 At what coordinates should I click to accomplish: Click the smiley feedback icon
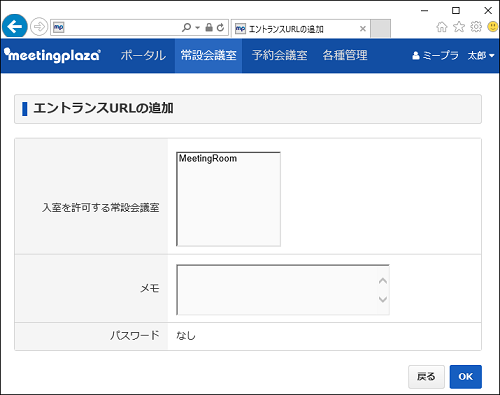point(493,27)
